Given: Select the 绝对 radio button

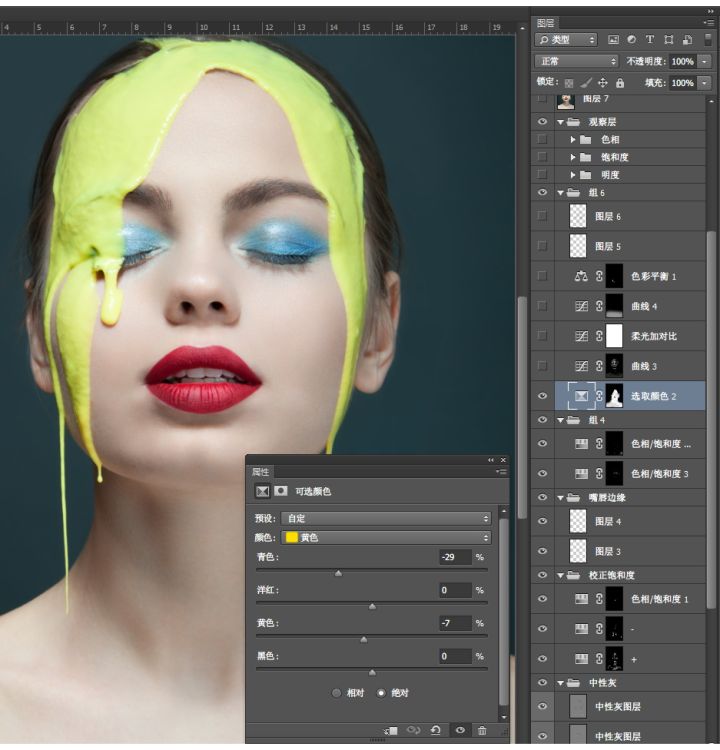Looking at the screenshot, I should tap(381, 693).
